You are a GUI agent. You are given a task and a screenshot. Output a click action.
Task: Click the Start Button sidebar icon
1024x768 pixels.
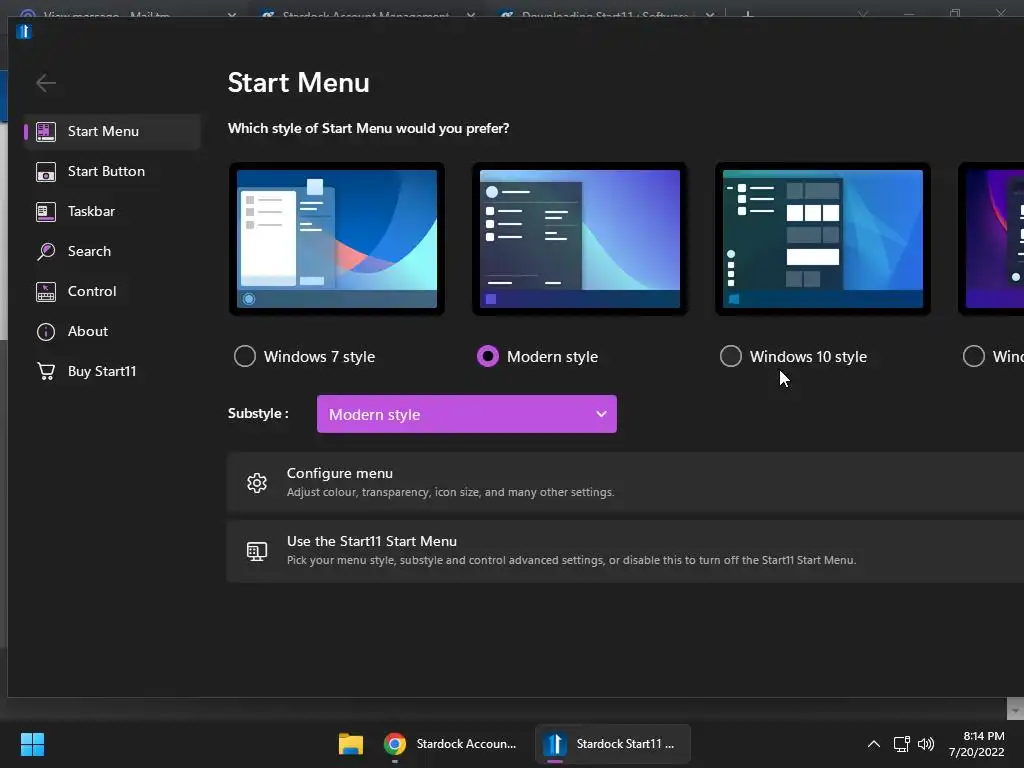click(x=46, y=172)
